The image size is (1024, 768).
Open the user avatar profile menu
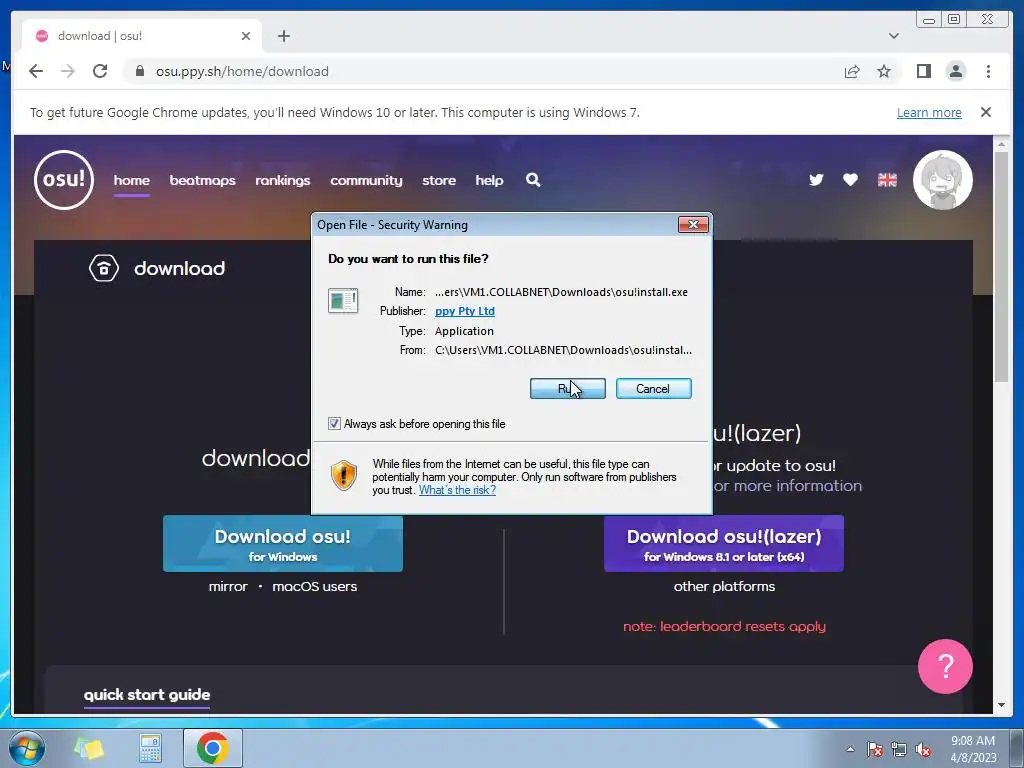coord(942,180)
